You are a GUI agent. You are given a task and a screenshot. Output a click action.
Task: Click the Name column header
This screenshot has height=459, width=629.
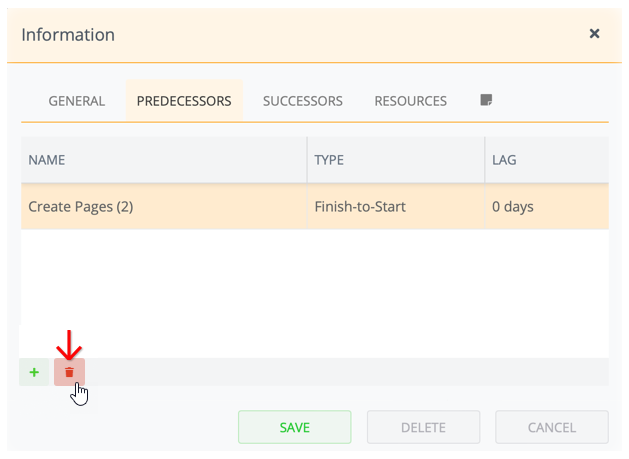click(x=164, y=160)
